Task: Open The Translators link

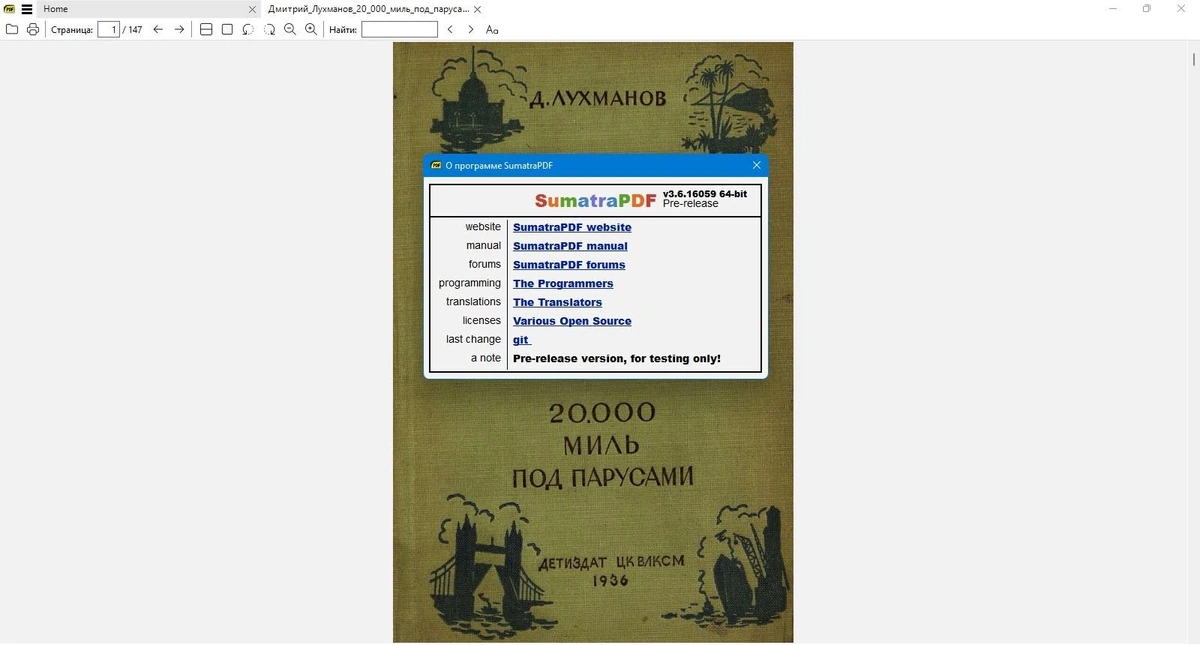Action: coord(557,302)
